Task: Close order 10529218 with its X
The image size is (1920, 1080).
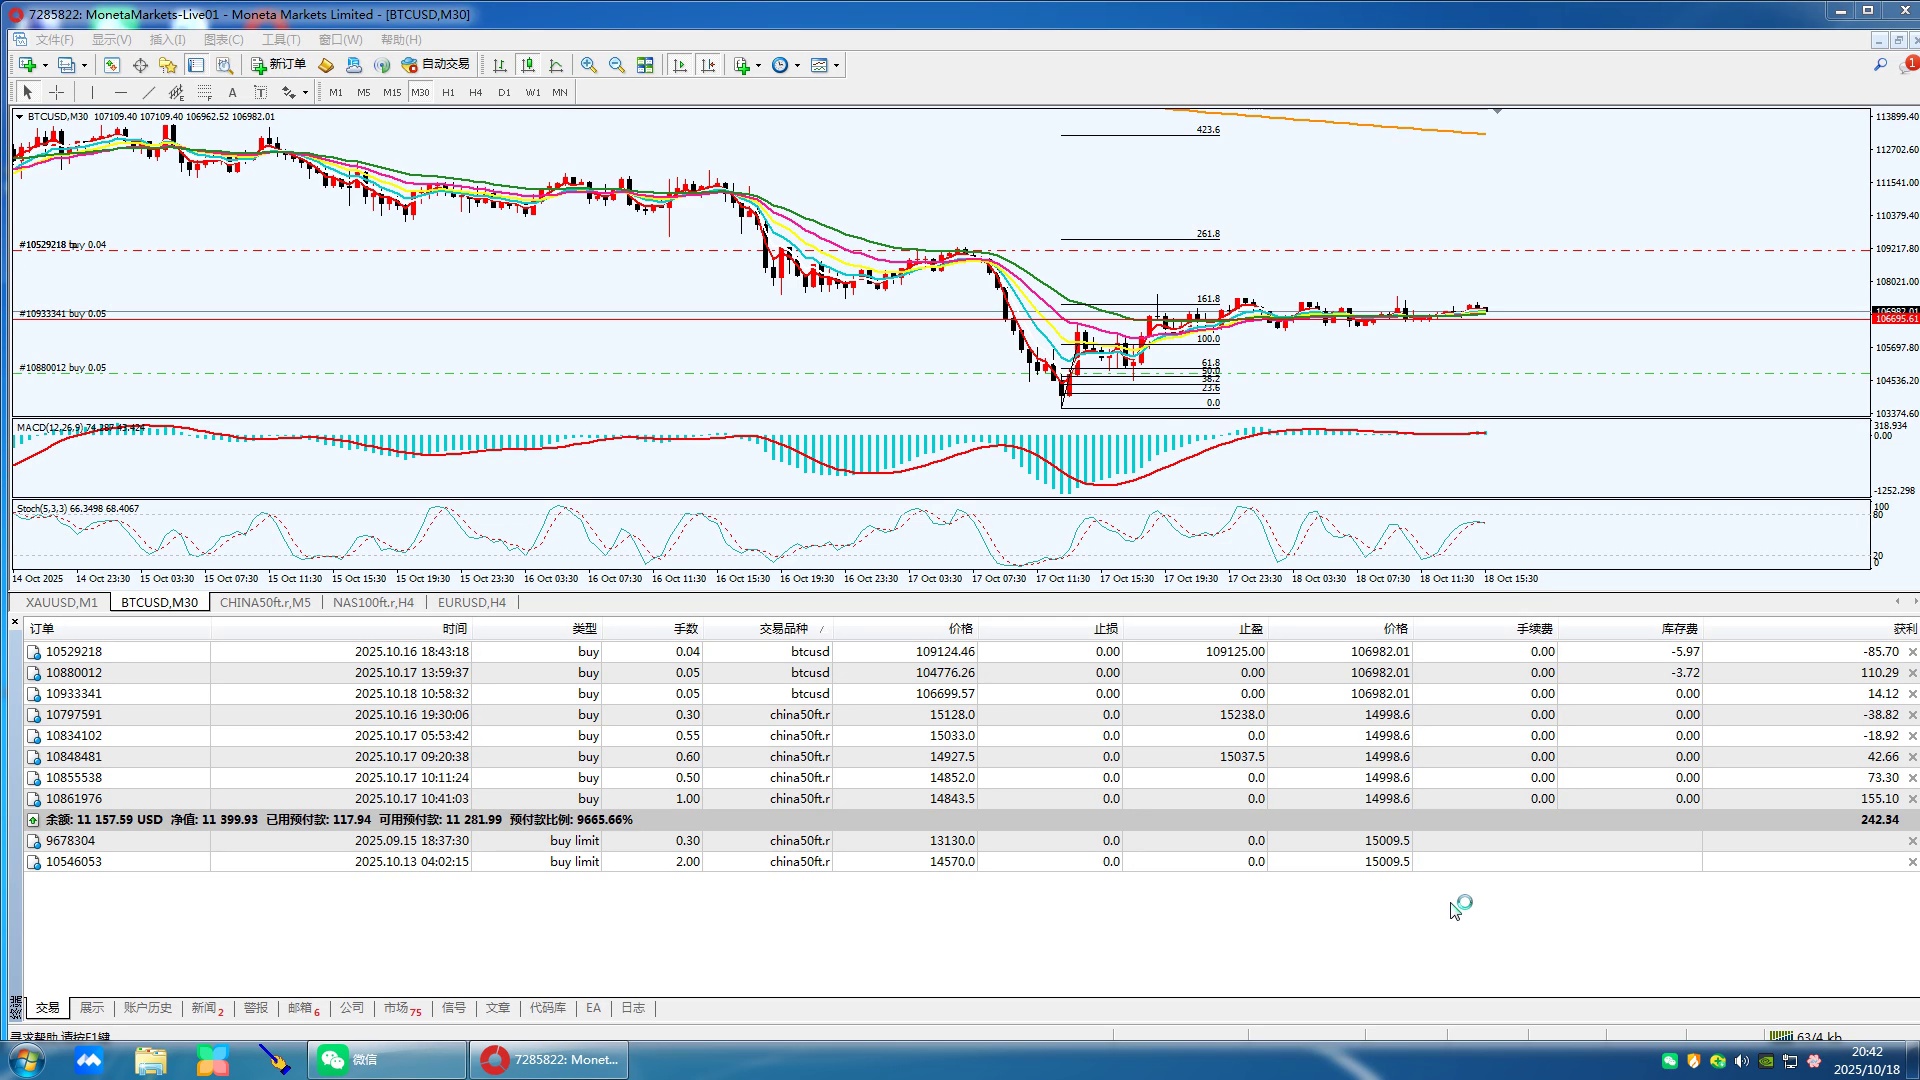Action: [x=1912, y=652]
